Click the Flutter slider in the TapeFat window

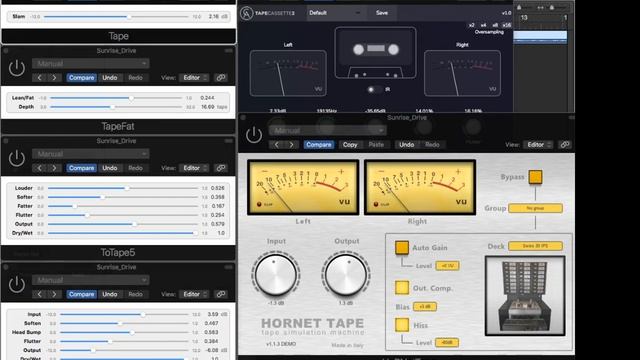point(122,215)
